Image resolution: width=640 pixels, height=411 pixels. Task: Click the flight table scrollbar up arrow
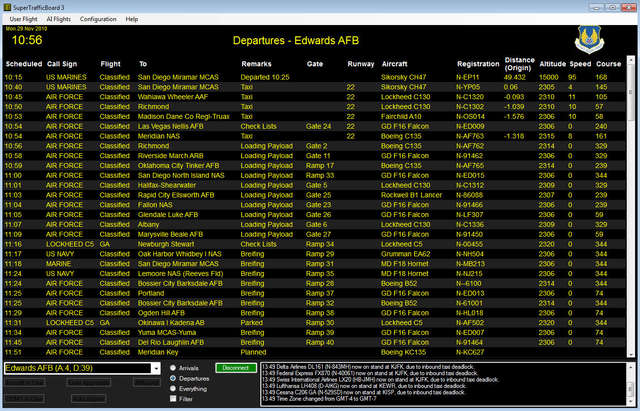coord(631,60)
